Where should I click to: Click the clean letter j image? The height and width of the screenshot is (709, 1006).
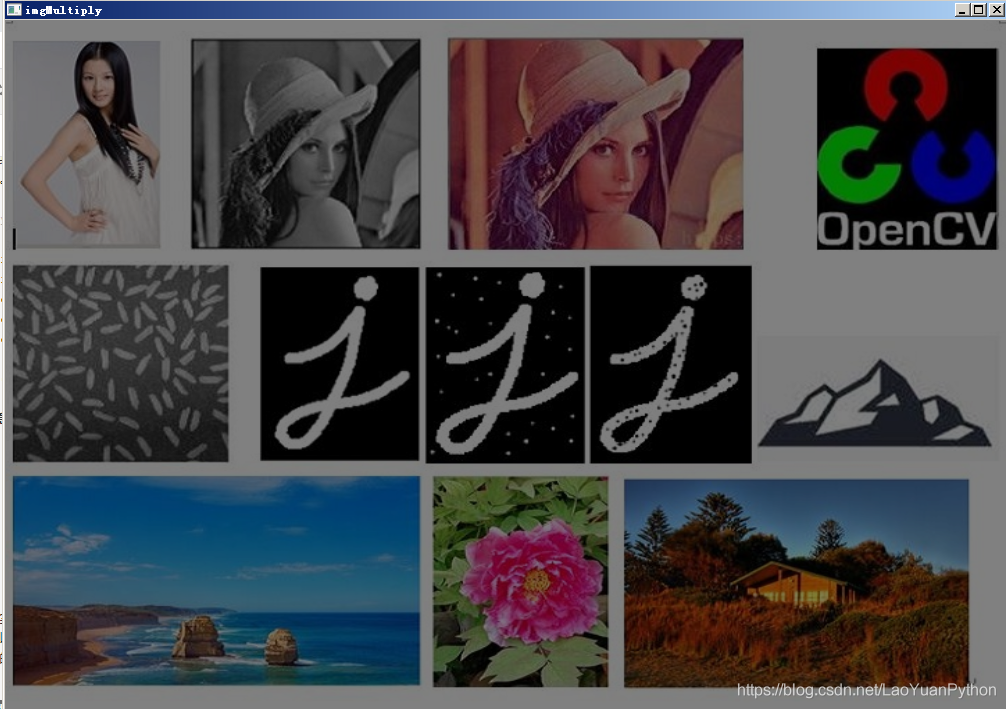point(339,364)
